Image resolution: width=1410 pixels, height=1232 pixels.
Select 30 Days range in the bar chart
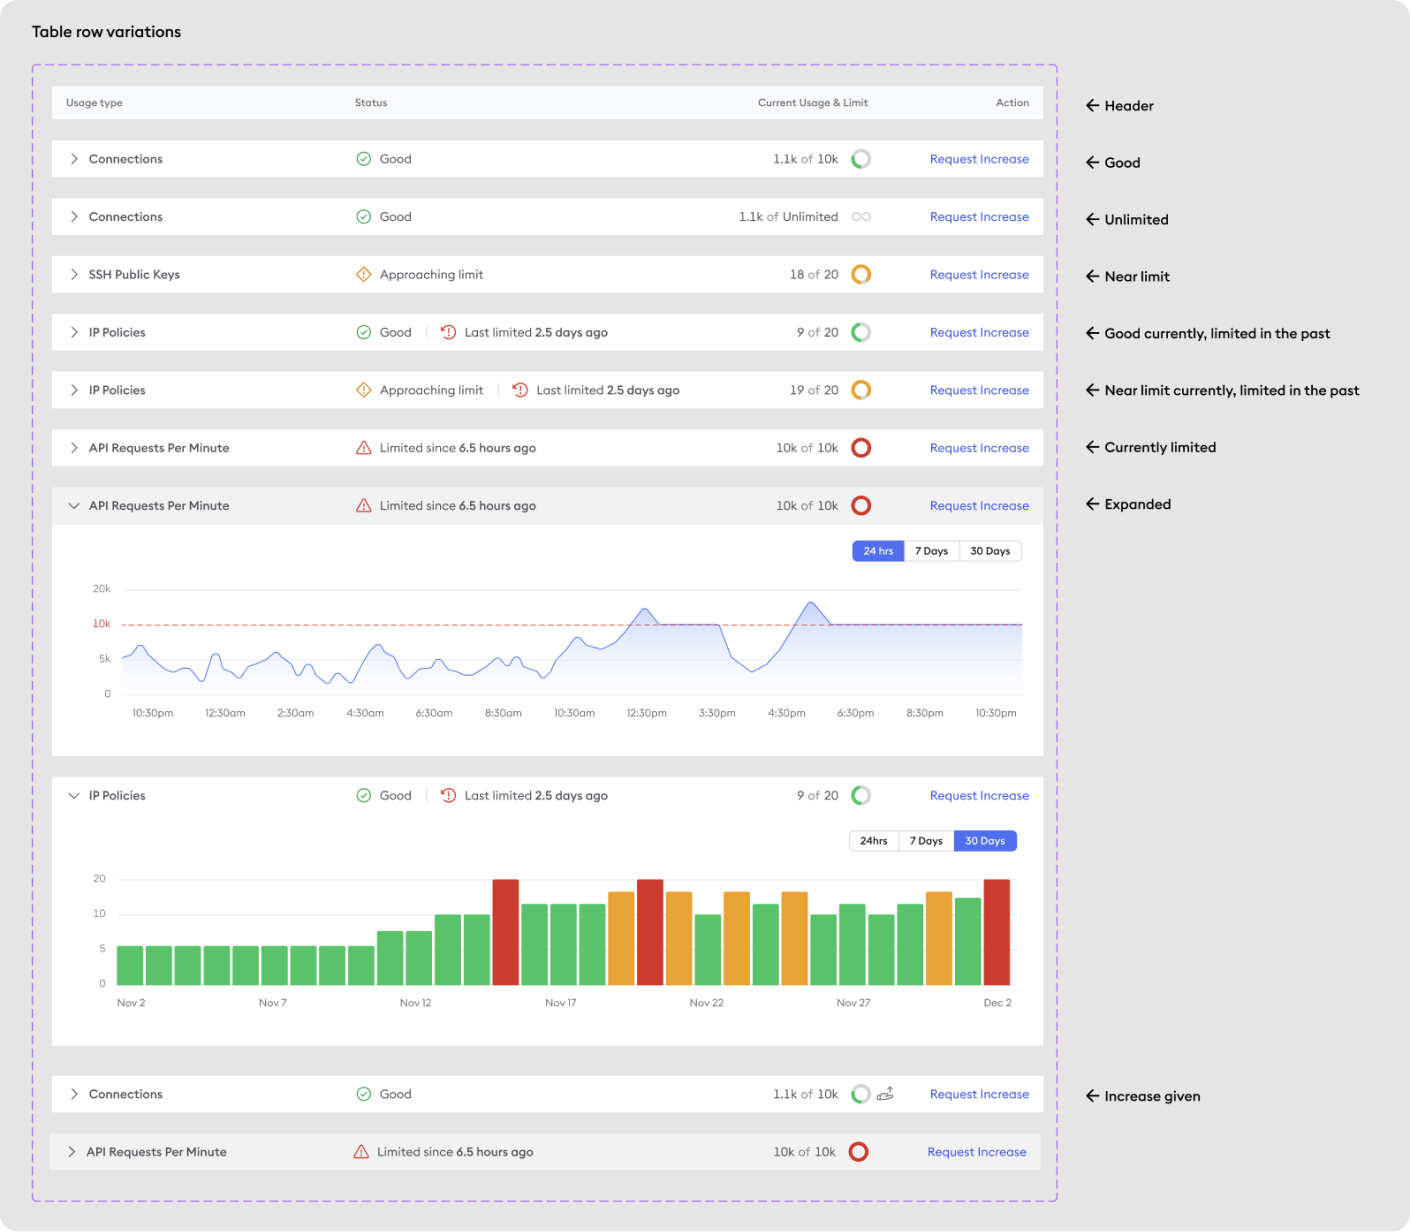point(985,841)
